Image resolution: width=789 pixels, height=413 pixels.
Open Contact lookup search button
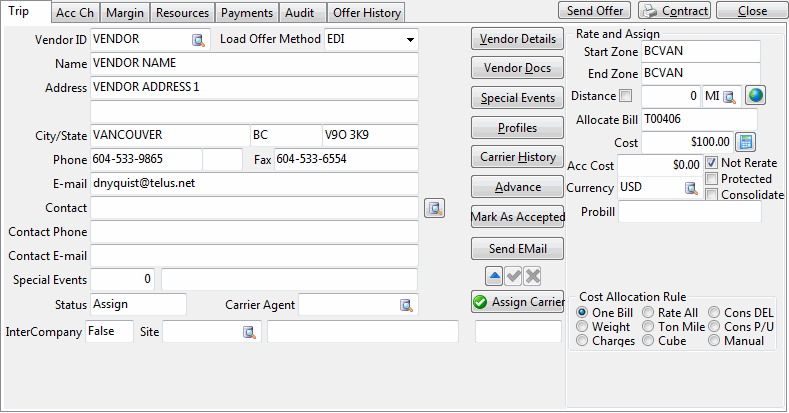coord(434,208)
